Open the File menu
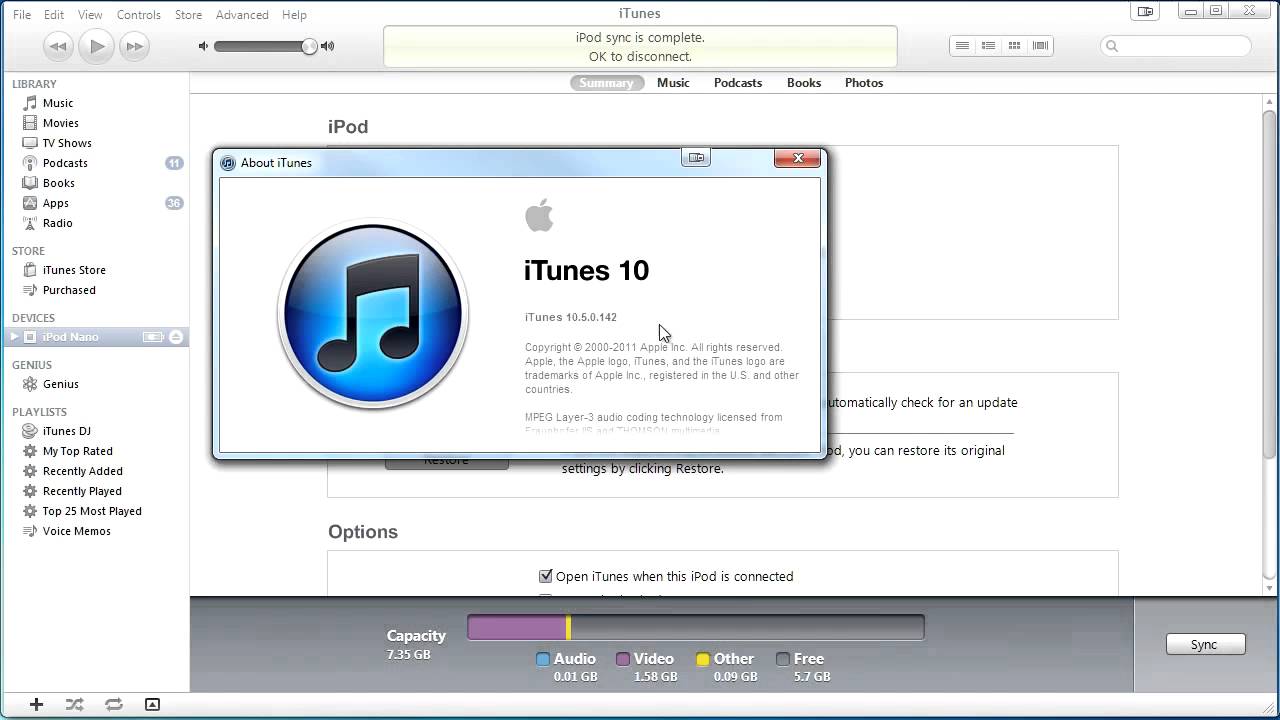The height and width of the screenshot is (720, 1280). coord(21,15)
